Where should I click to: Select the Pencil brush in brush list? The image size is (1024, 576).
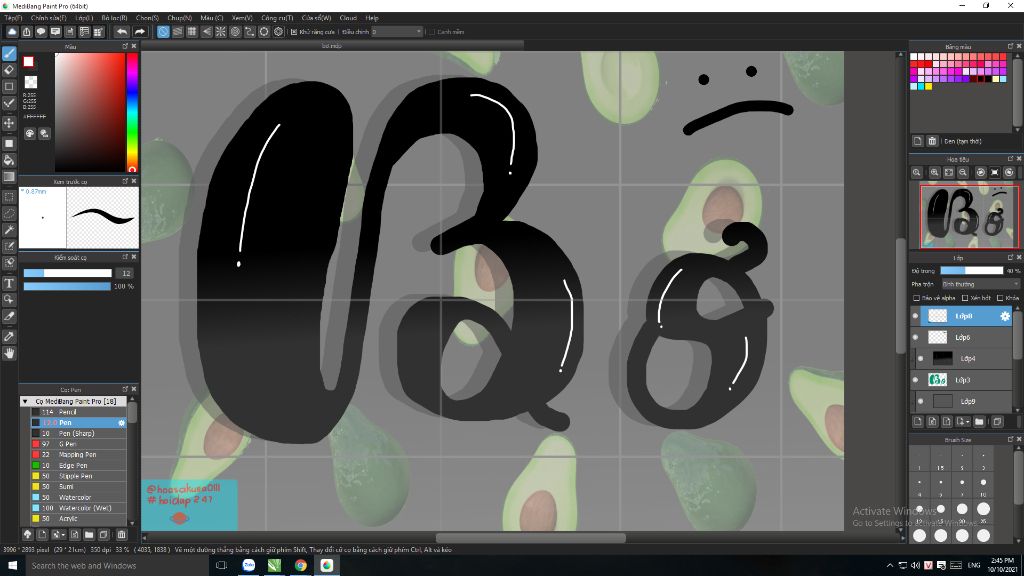tap(78, 412)
